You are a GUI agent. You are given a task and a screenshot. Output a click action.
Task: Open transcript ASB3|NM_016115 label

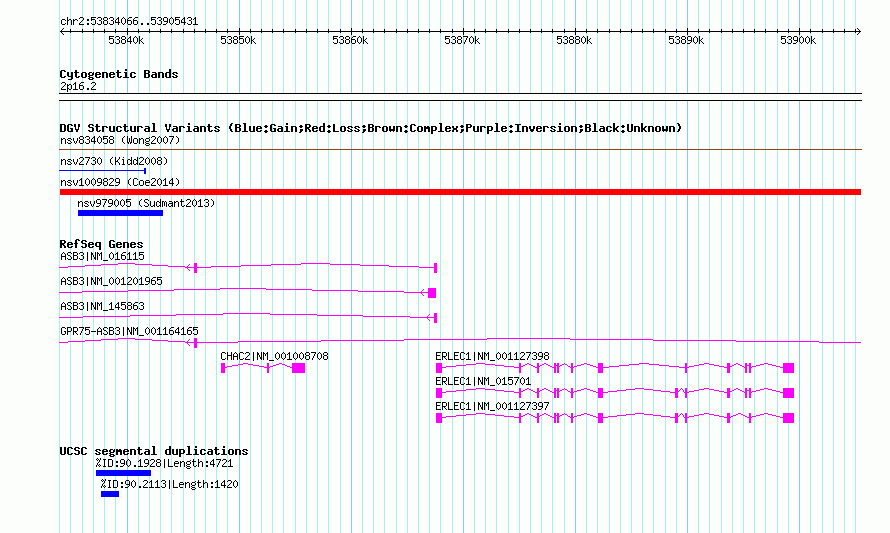coord(102,257)
